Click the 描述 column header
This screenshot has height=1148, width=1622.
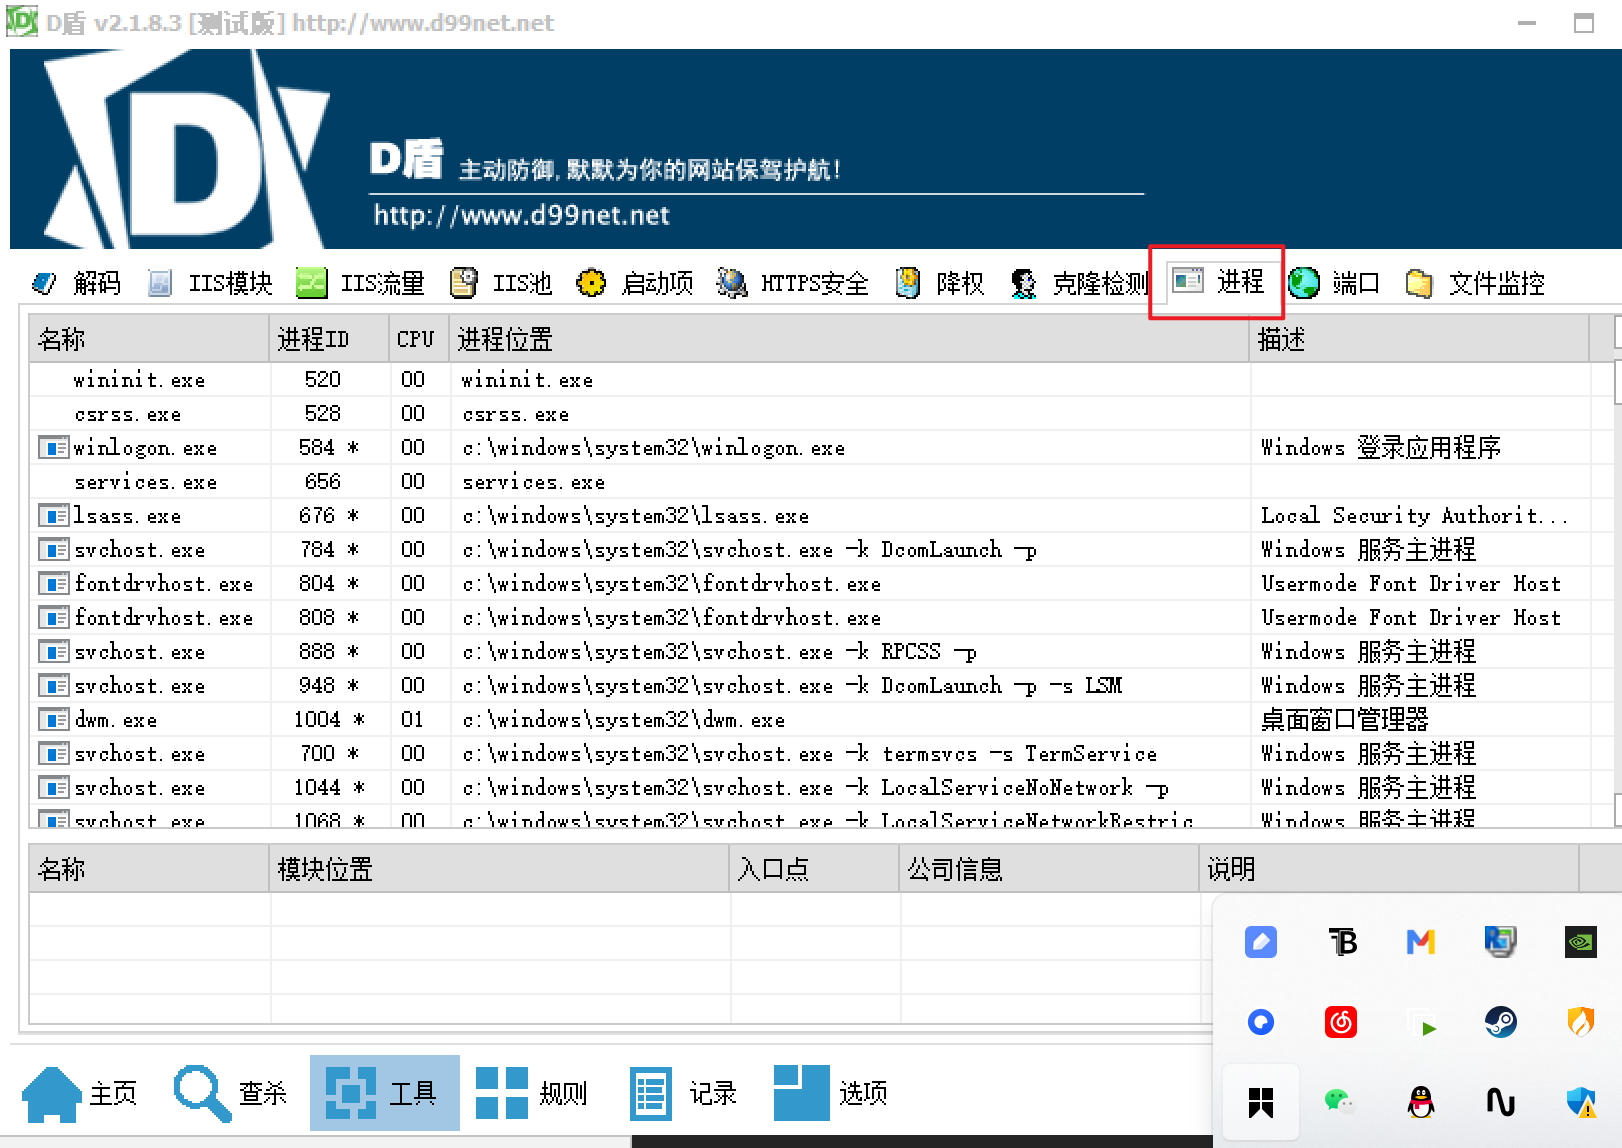(x=1419, y=340)
